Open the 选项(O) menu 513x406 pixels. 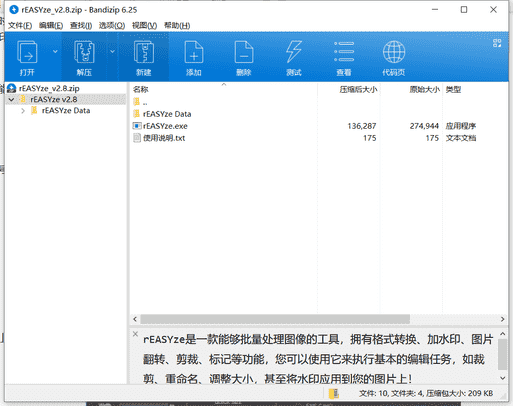coord(112,26)
